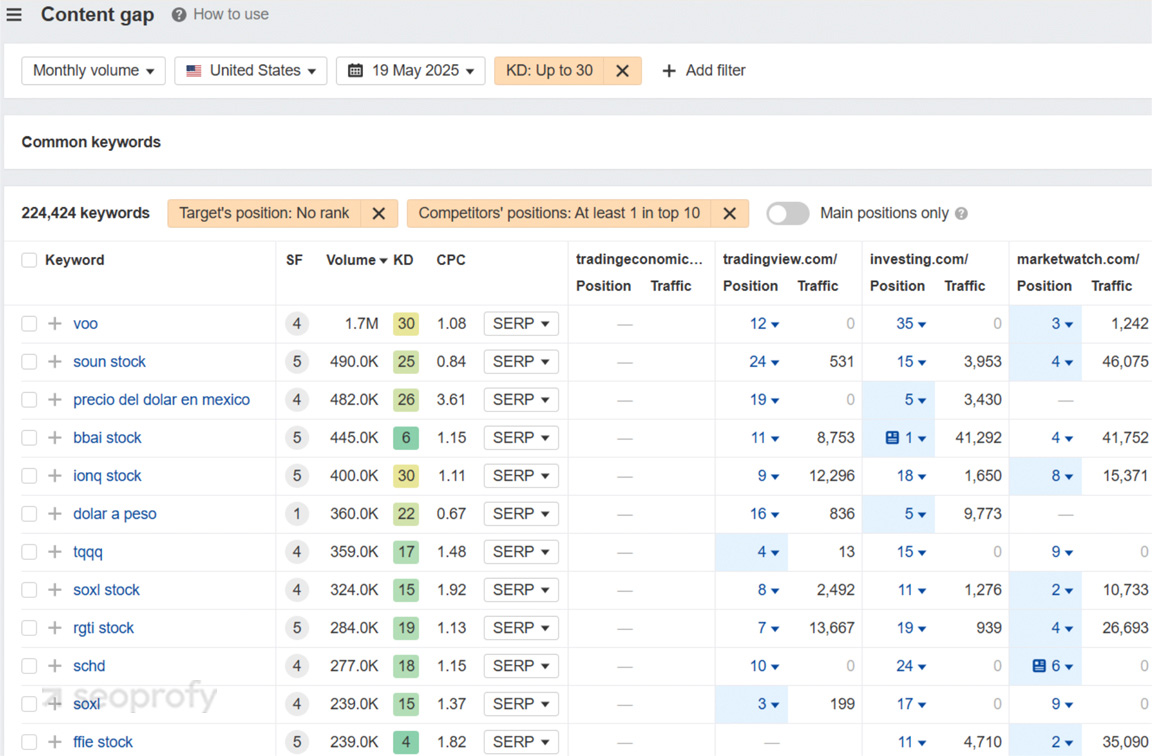1152x756 pixels.
Task: Remove the Competitors' positions filter
Action: [x=730, y=213]
